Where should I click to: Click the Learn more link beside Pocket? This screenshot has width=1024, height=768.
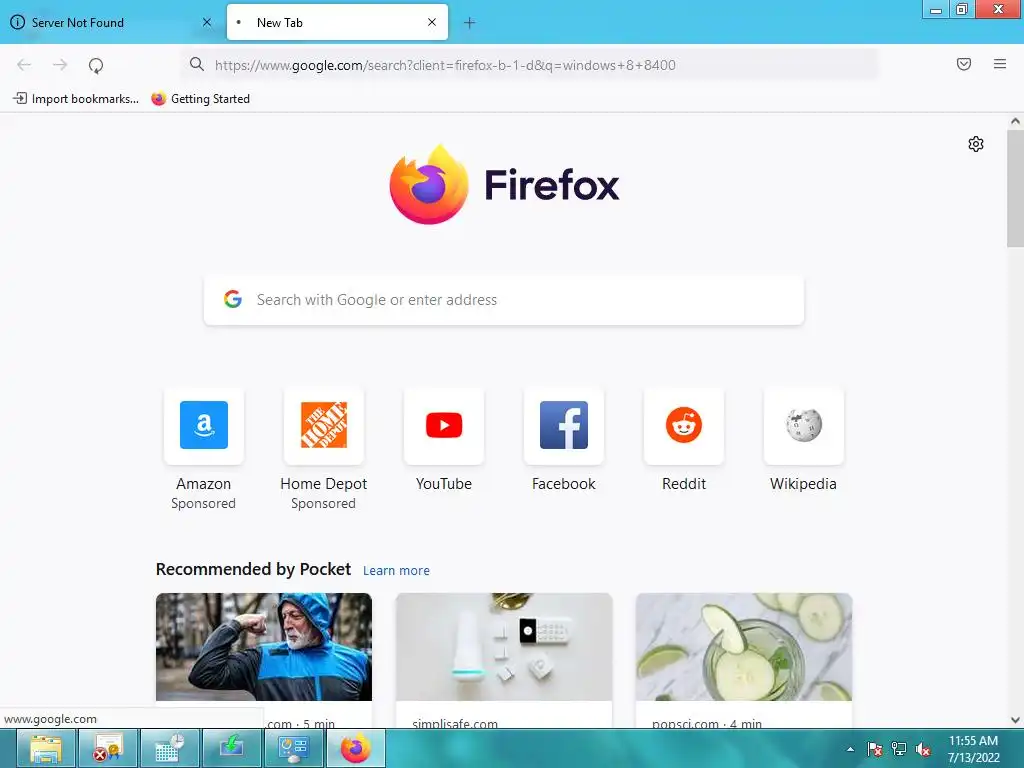pos(396,570)
